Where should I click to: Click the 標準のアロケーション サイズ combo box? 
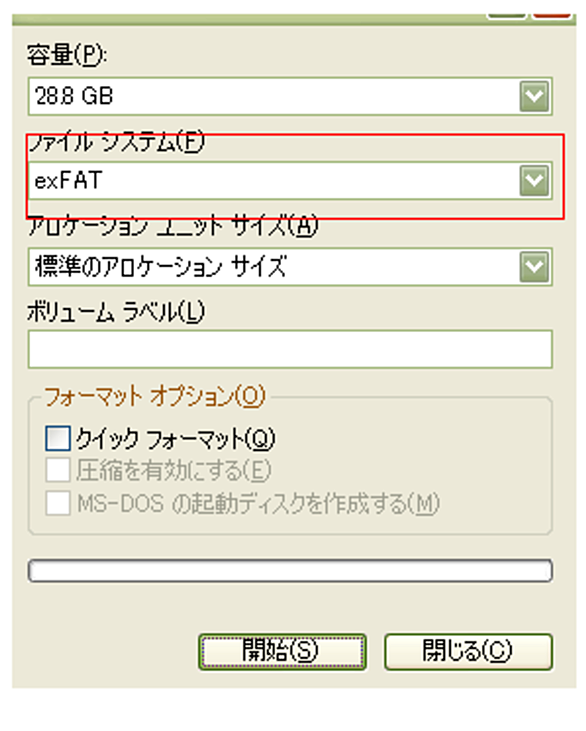pyautogui.click(x=290, y=267)
